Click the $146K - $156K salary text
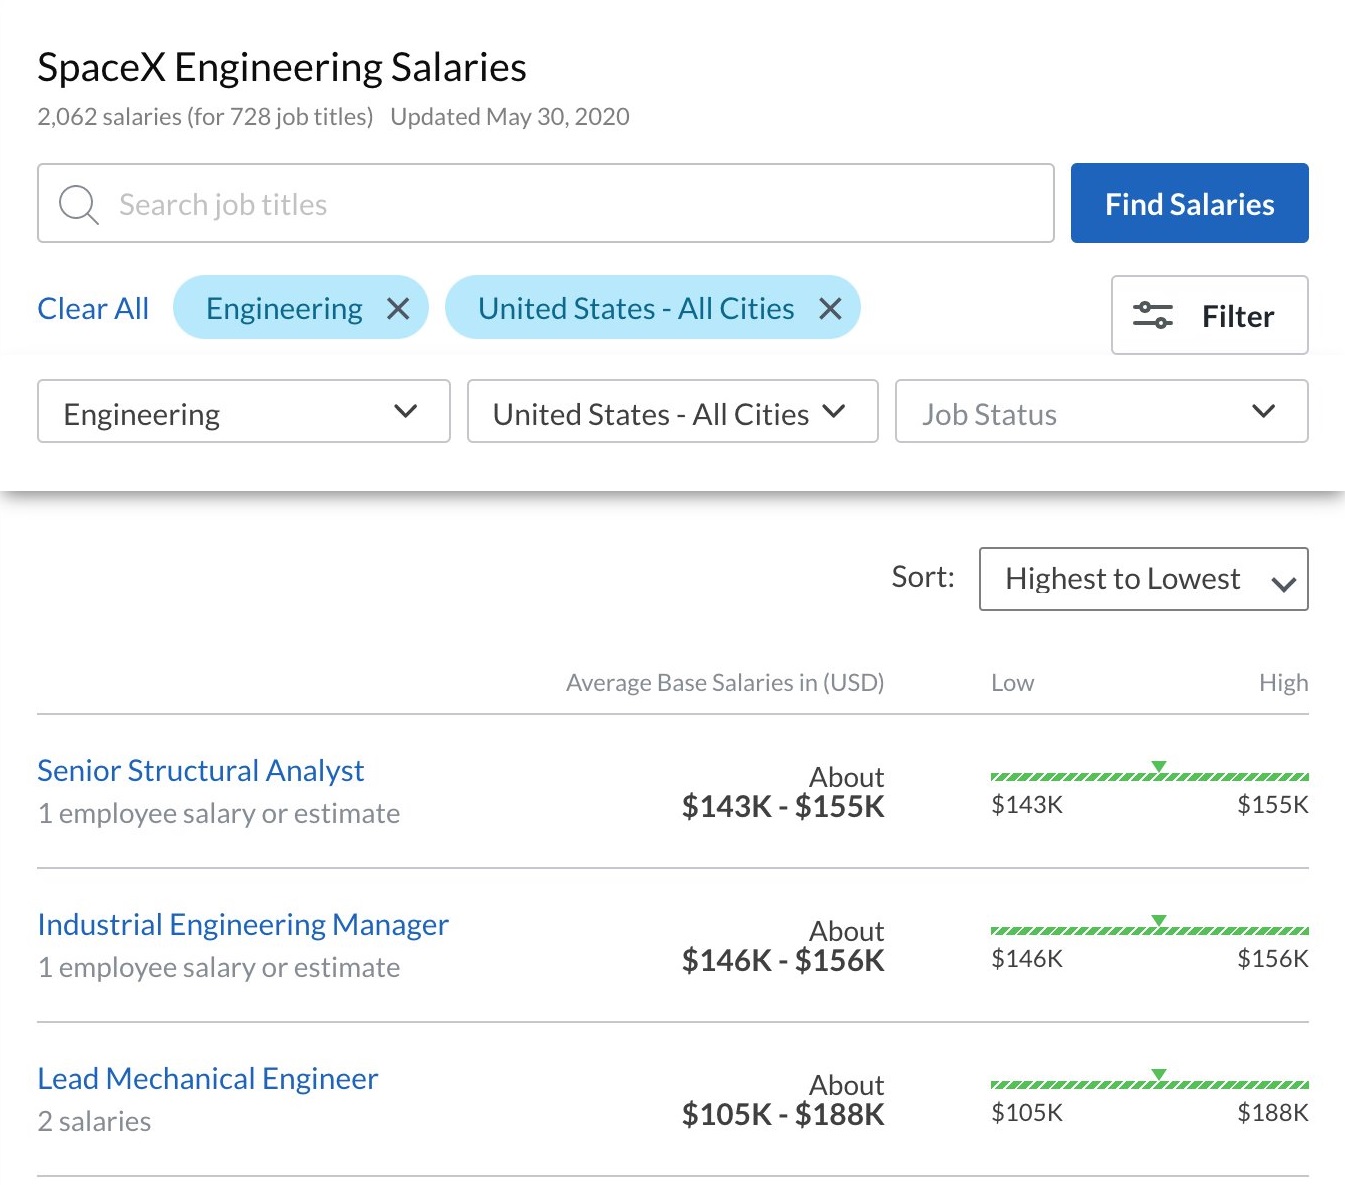This screenshot has width=1345, height=1185. 783,961
